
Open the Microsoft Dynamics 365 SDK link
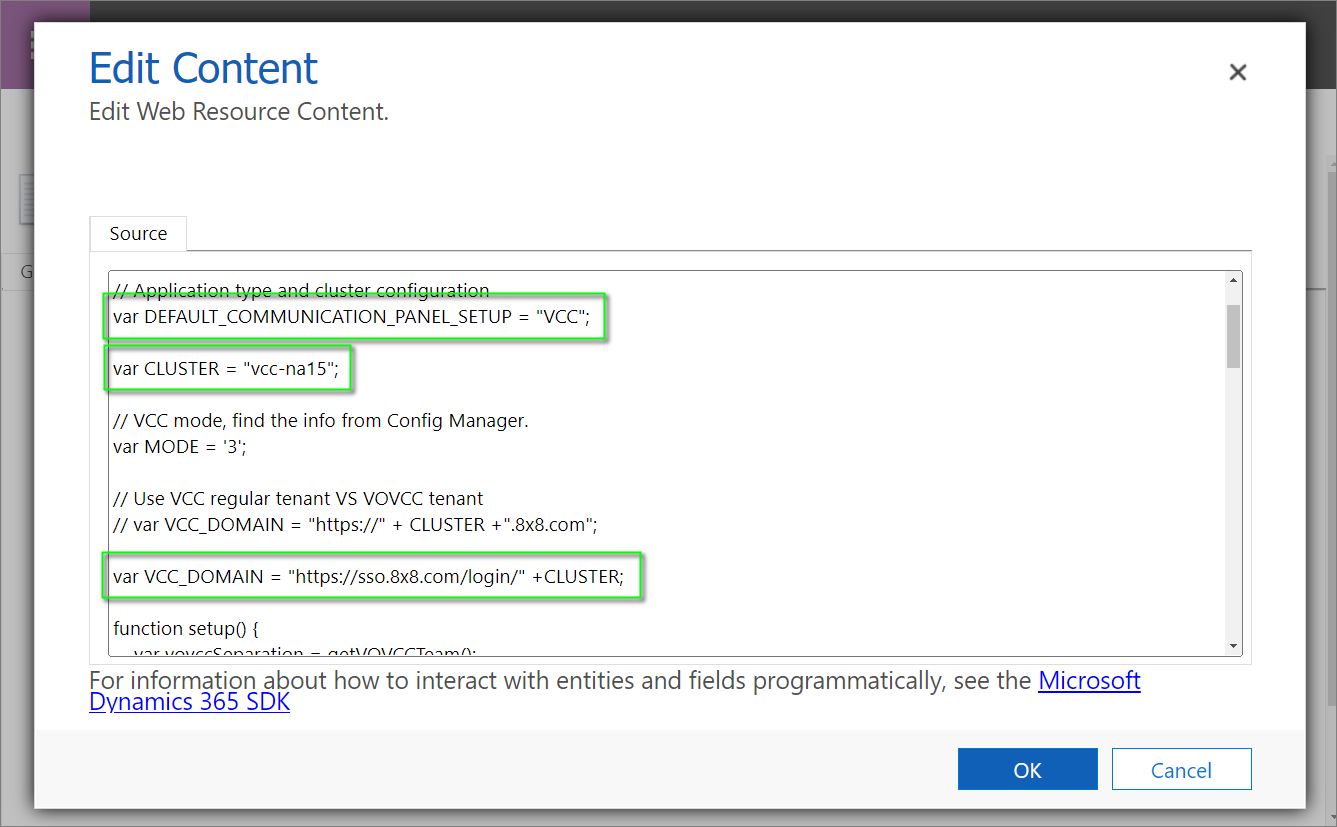(1089, 682)
